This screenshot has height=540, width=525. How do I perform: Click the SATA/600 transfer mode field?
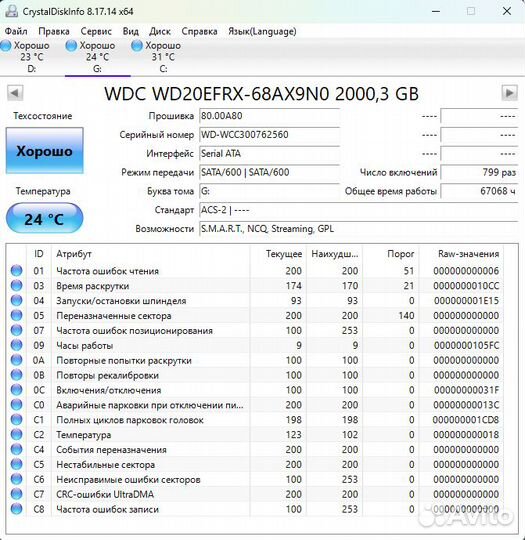click(269, 172)
